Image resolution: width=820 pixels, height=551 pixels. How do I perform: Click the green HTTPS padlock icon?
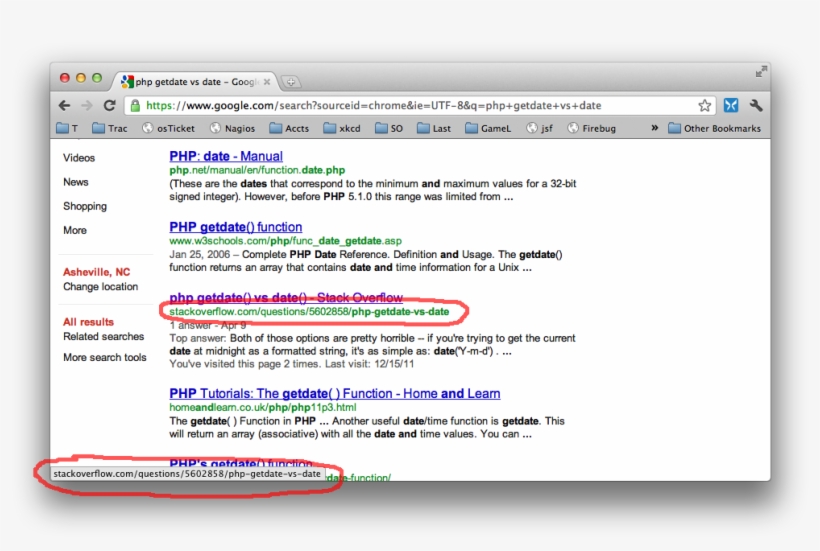pos(135,106)
